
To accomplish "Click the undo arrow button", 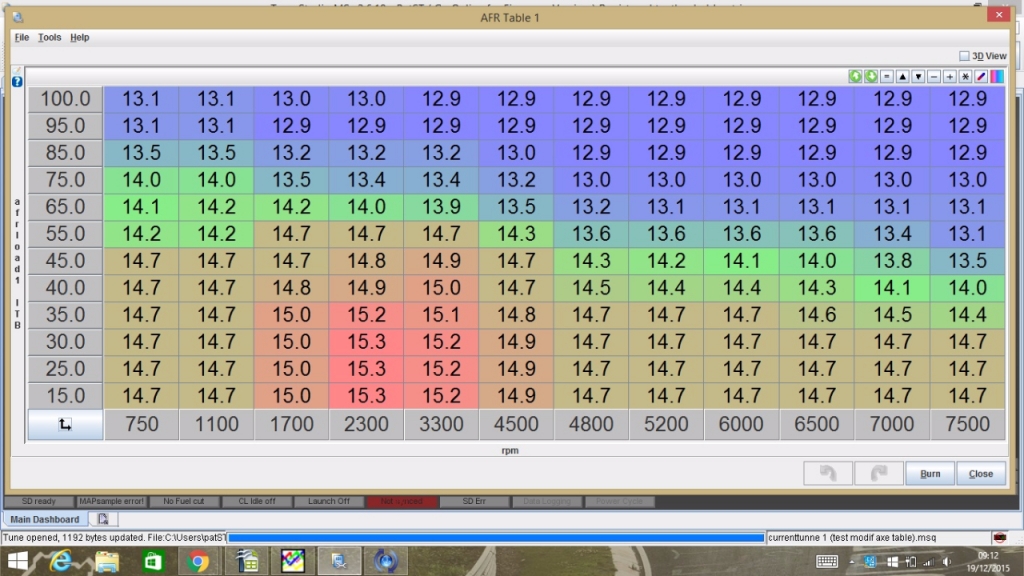I will click(x=827, y=473).
